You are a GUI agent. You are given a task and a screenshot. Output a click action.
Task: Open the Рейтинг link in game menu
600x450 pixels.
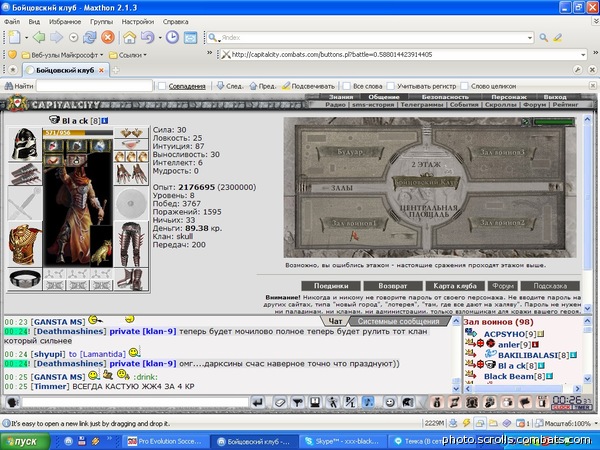[566, 104]
